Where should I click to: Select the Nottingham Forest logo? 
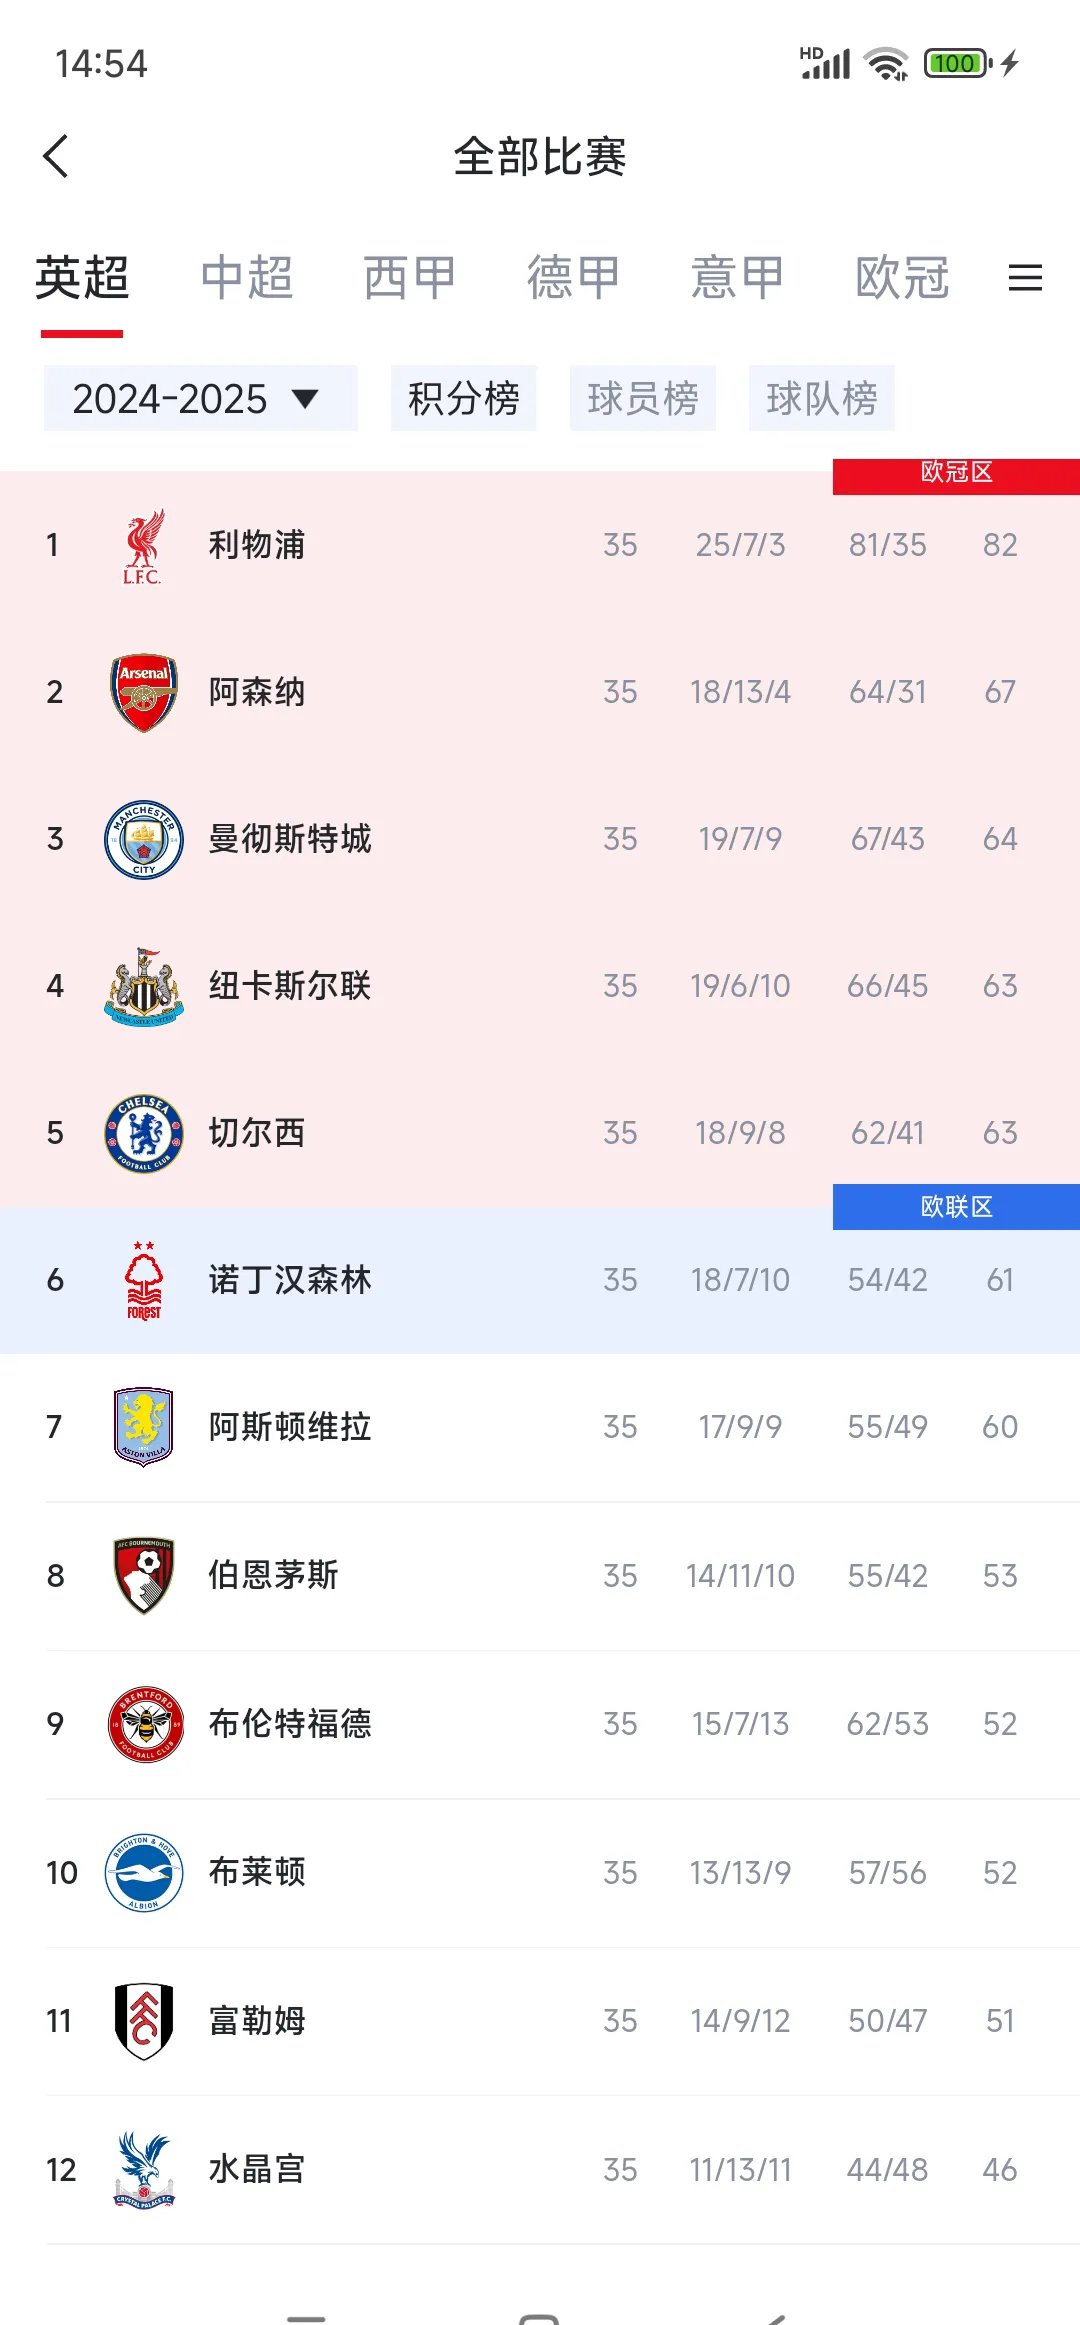pos(143,1280)
